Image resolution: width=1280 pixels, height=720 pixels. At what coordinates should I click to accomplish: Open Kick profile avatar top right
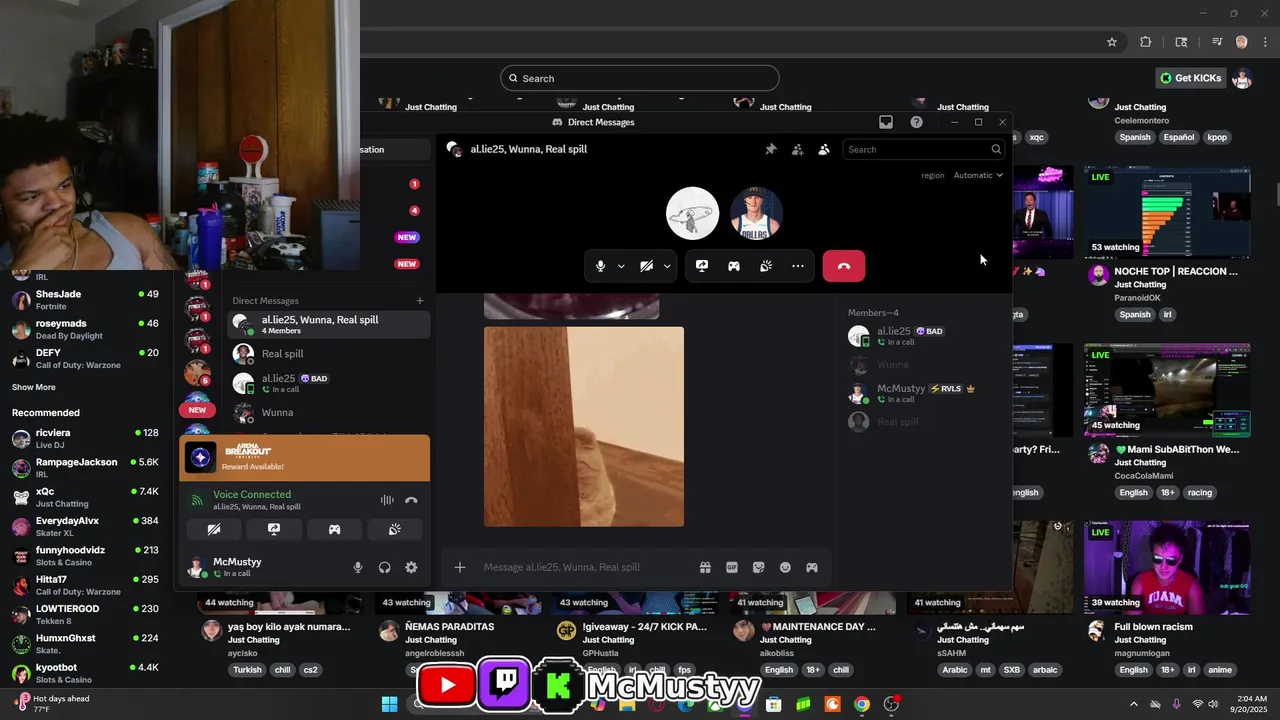click(1242, 78)
